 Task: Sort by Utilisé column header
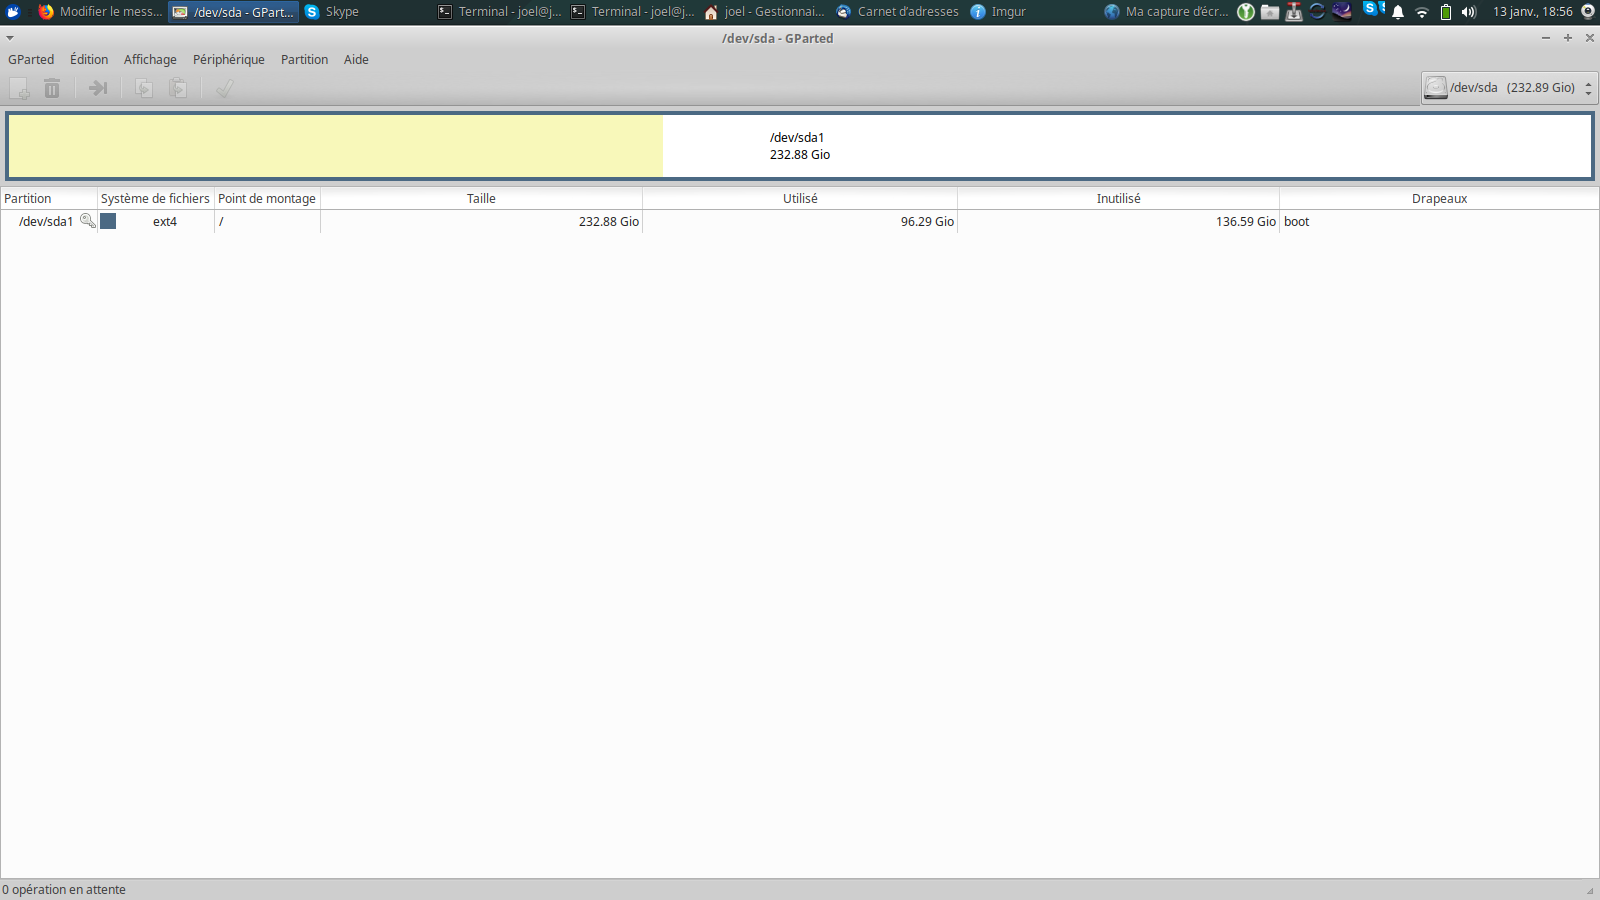(800, 198)
